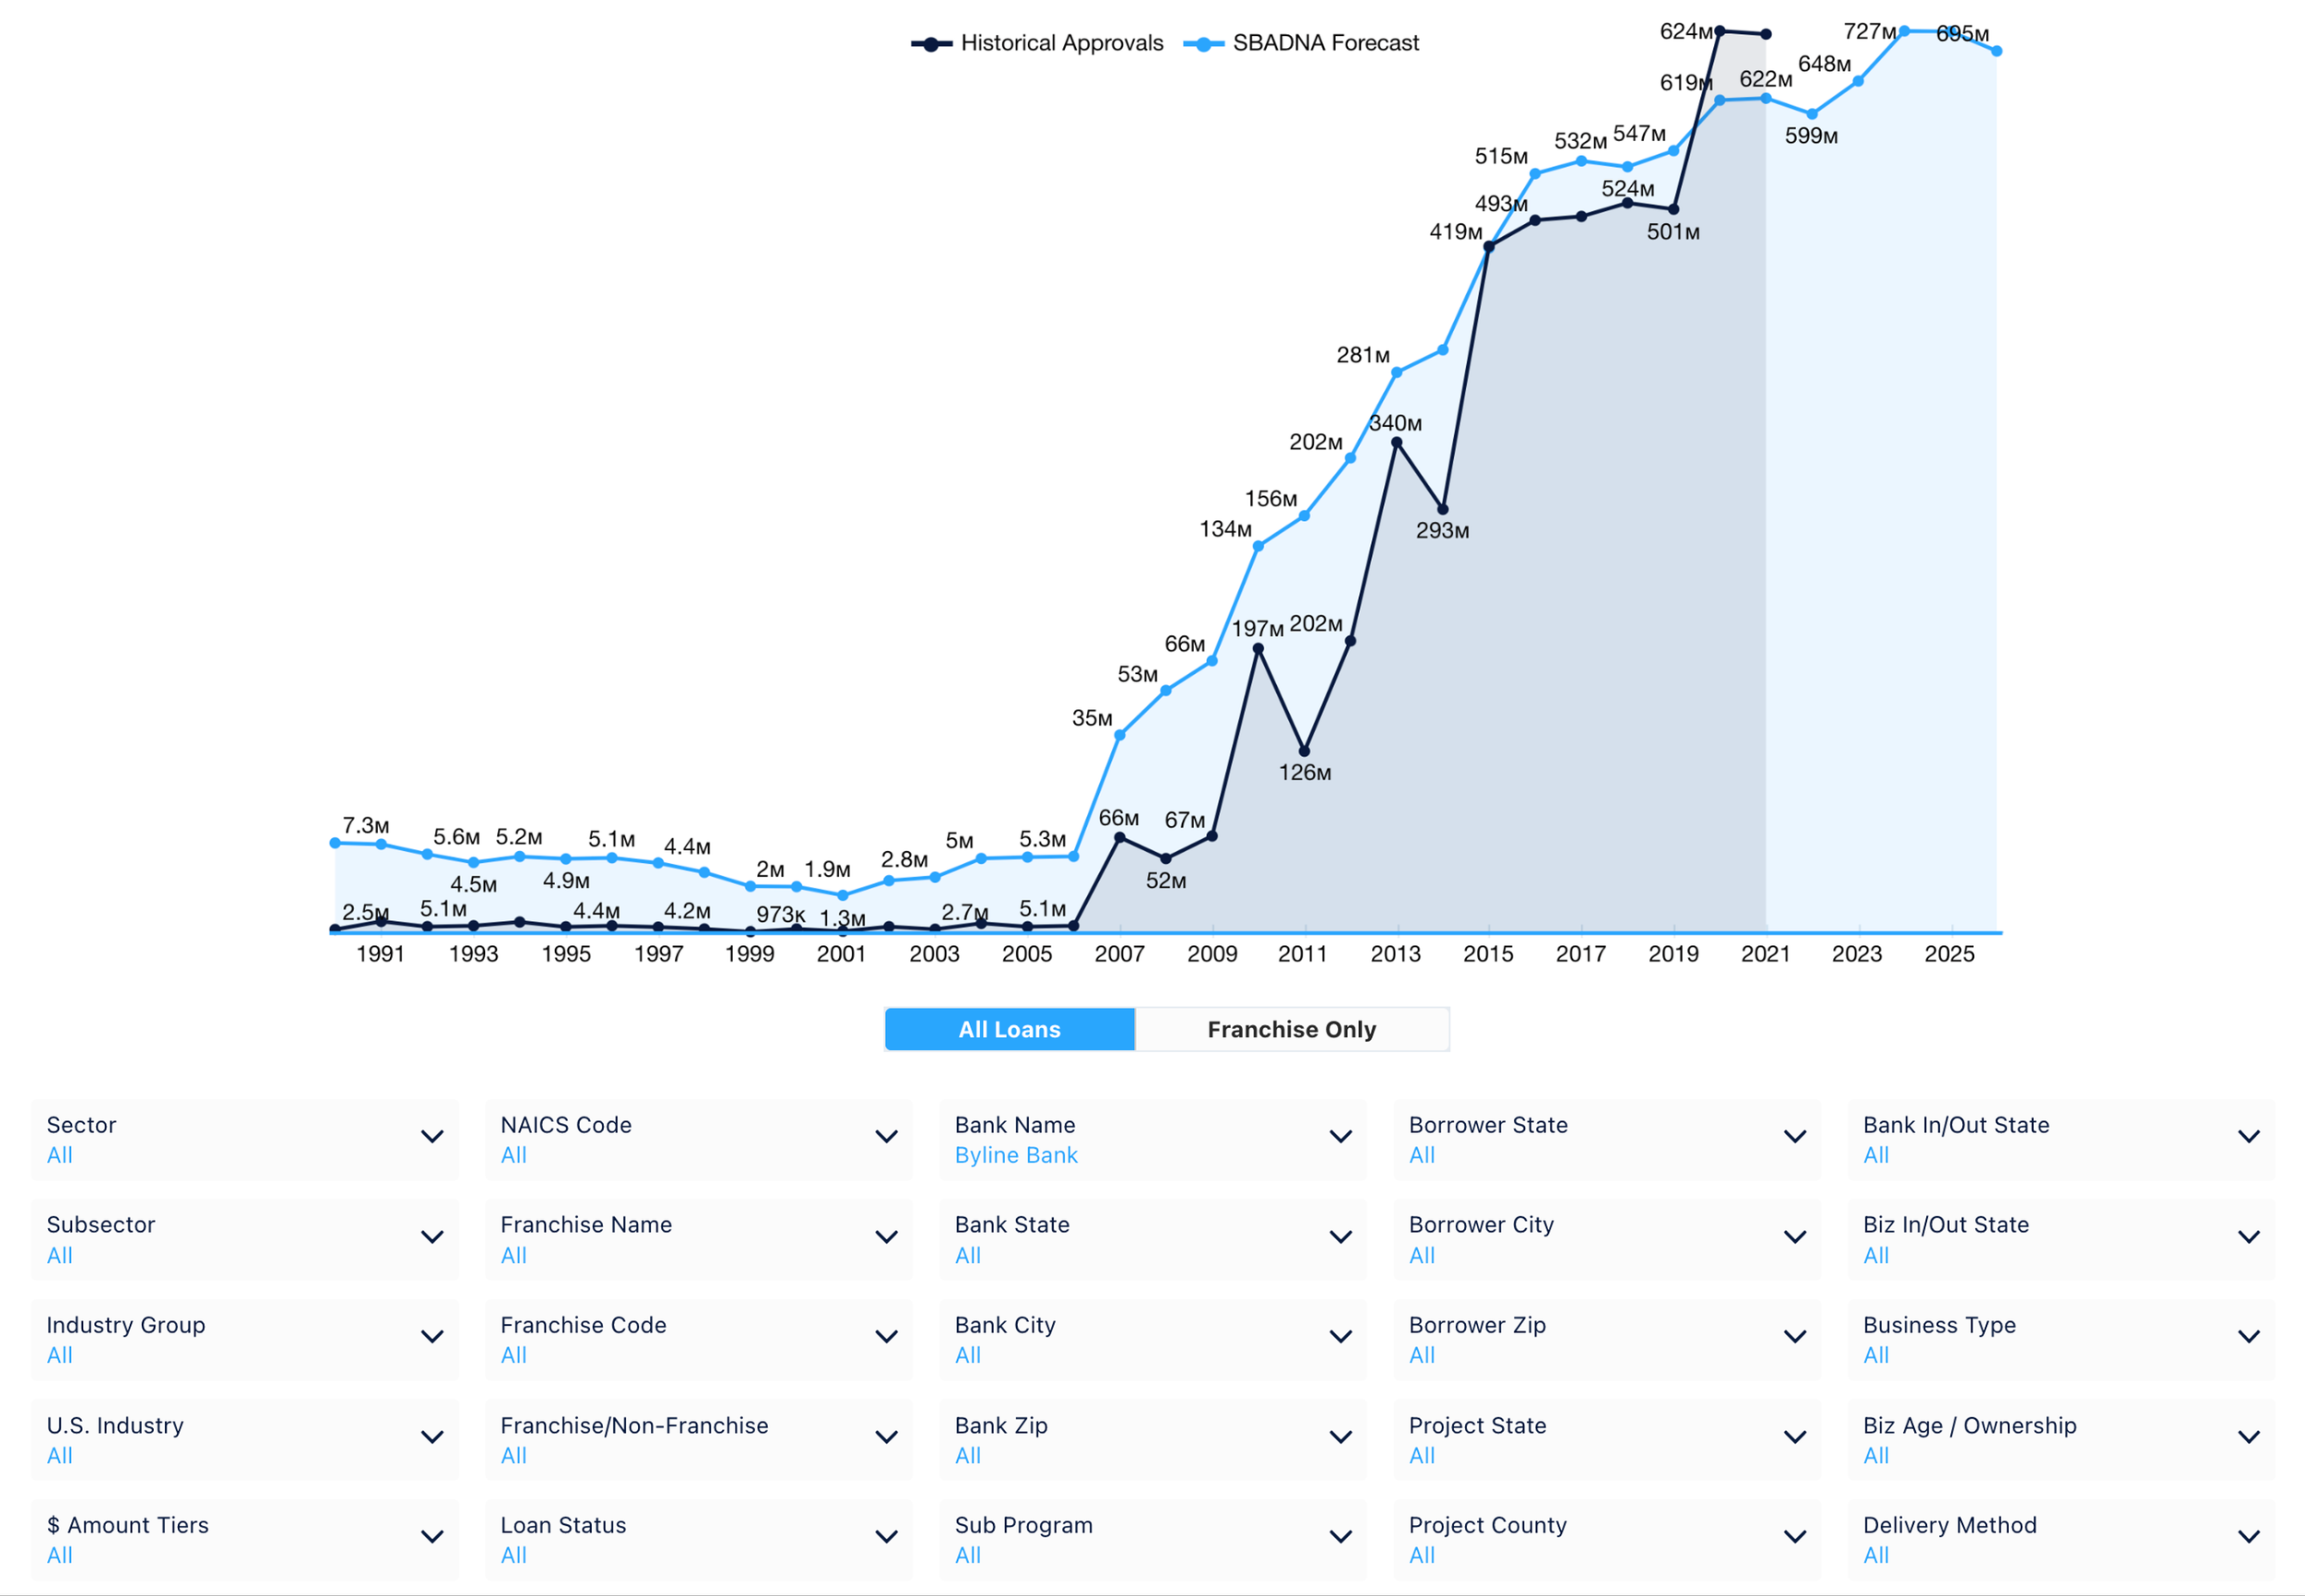Click the 727M forecast peak data point
2305x1596 pixels.
pos(1904,32)
